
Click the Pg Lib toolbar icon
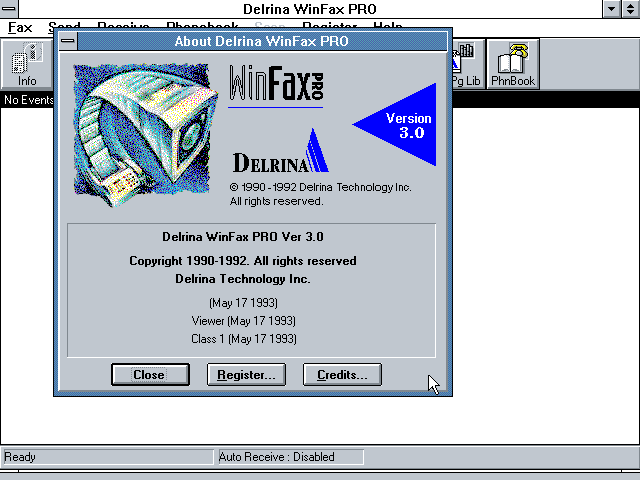pos(468,64)
